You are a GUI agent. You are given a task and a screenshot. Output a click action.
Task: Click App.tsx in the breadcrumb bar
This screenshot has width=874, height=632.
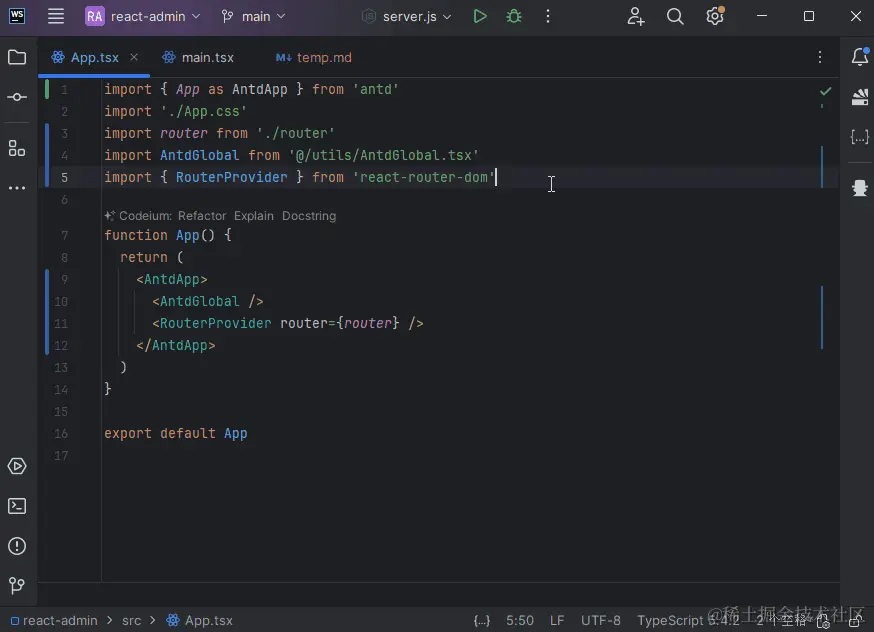(x=200, y=620)
